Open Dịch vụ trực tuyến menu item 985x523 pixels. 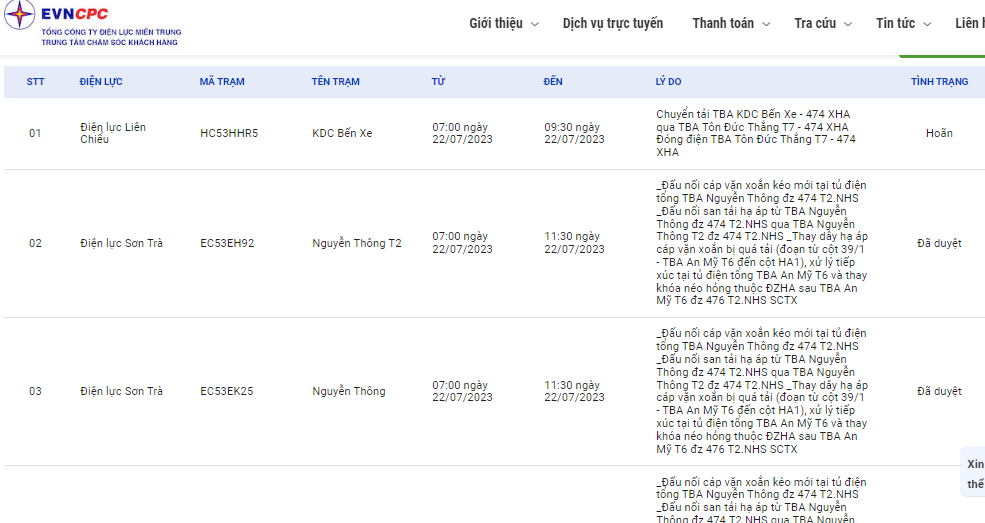click(x=612, y=23)
